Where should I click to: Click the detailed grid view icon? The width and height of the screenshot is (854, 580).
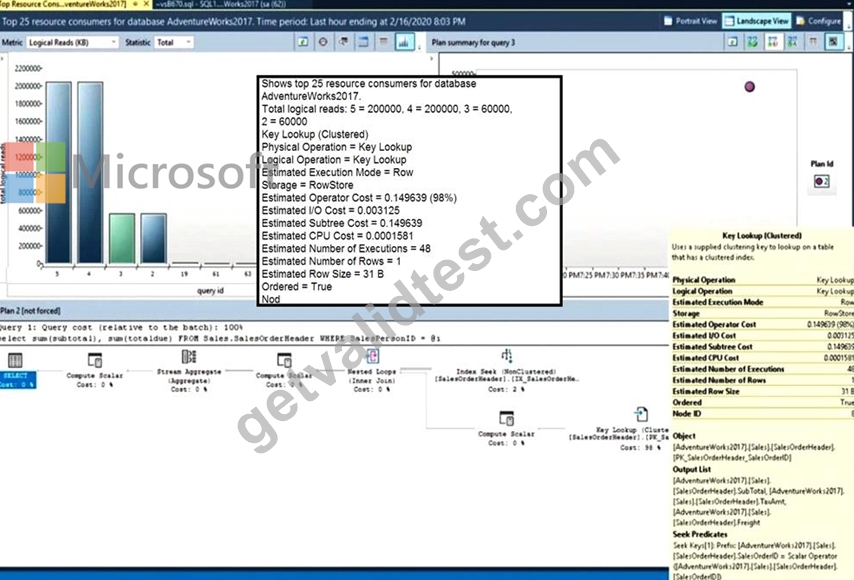coord(363,42)
